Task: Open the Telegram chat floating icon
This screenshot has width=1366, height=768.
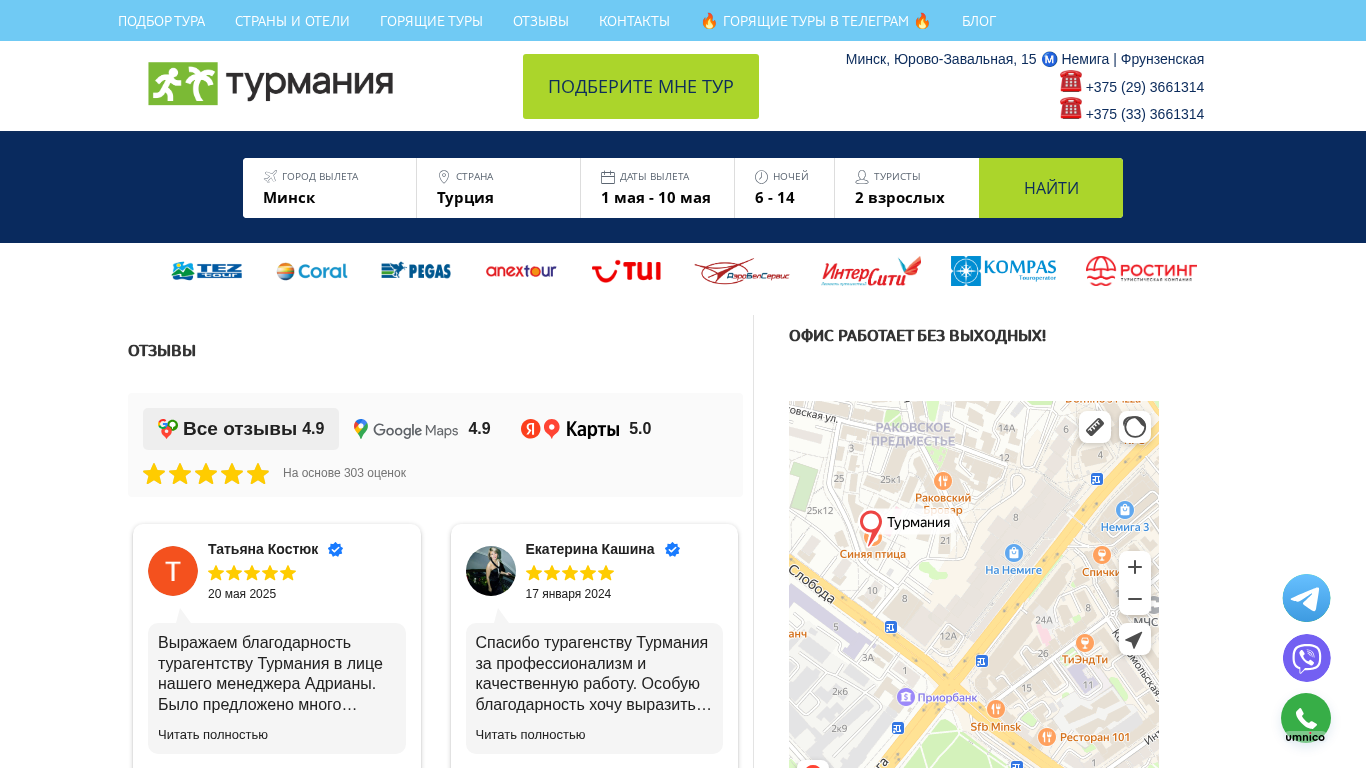Action: (1306, 598)
